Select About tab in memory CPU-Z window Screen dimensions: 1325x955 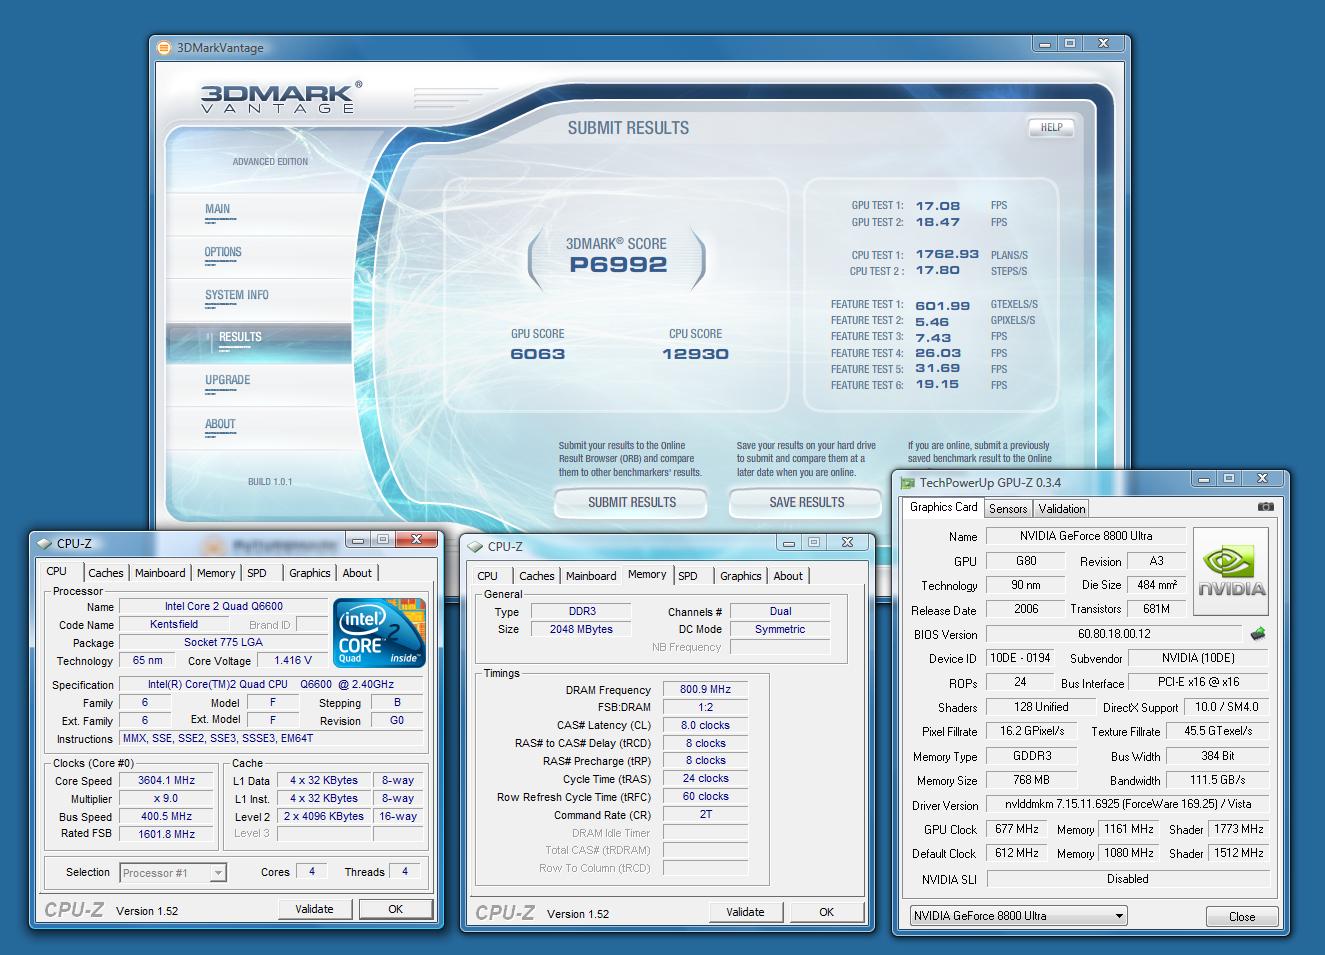pos(788,576)
